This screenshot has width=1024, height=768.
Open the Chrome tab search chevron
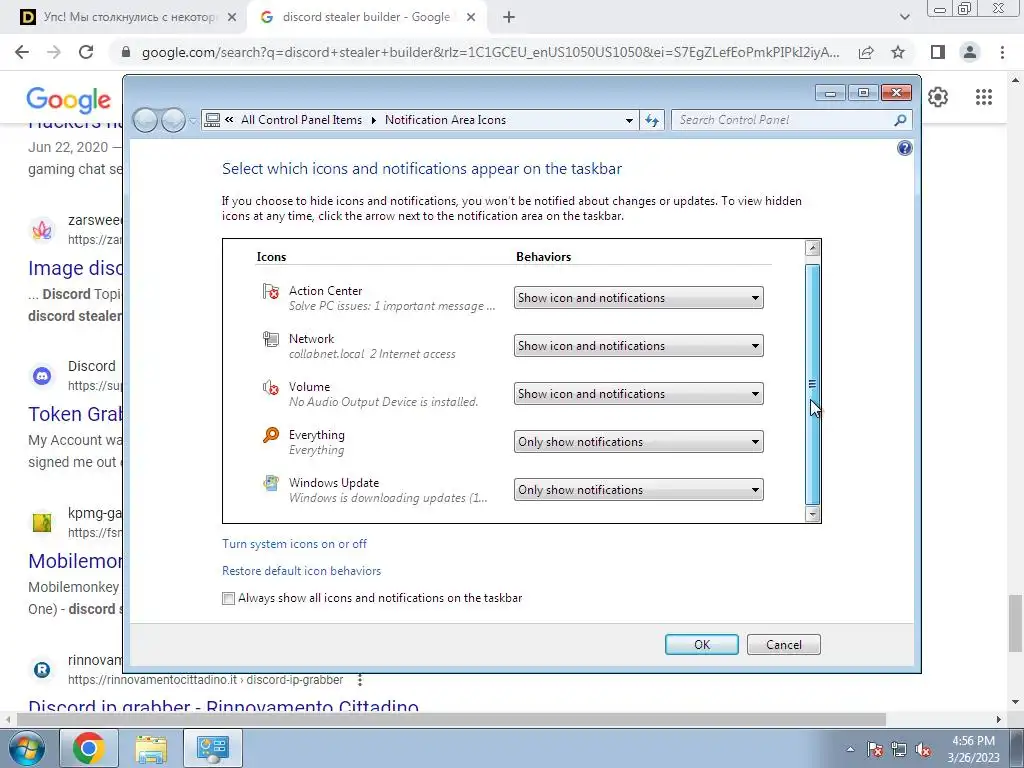pyautogui.click(x=904, y=17)
